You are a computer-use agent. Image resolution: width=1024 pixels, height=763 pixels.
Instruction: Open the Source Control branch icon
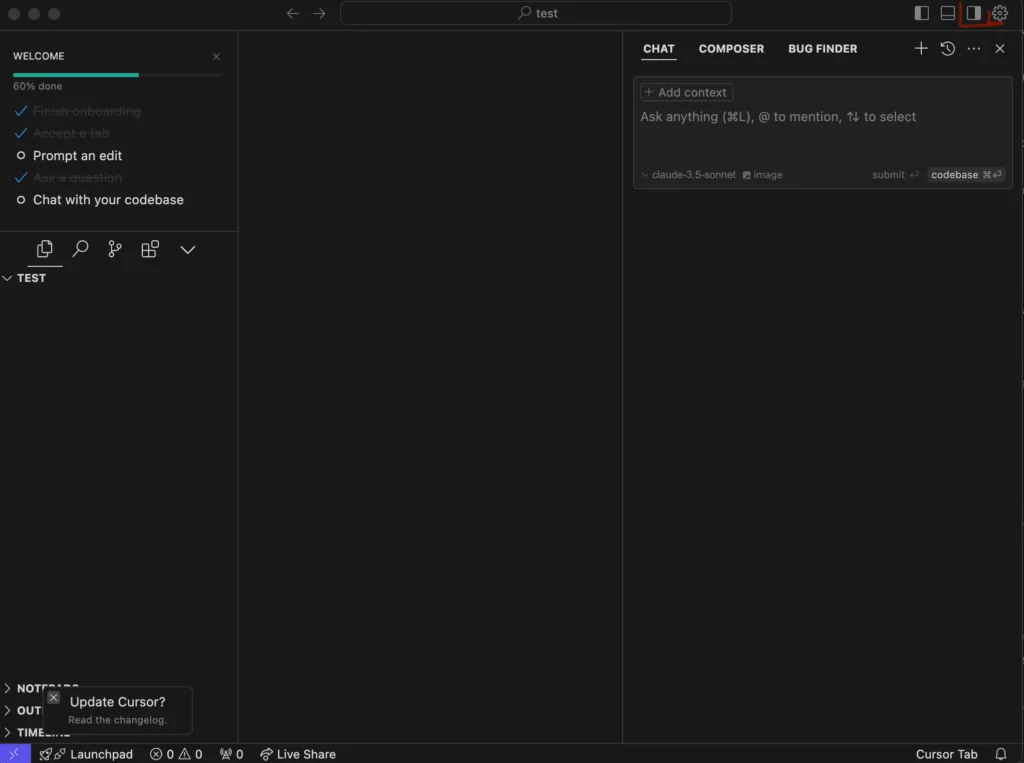pos(115,249)
